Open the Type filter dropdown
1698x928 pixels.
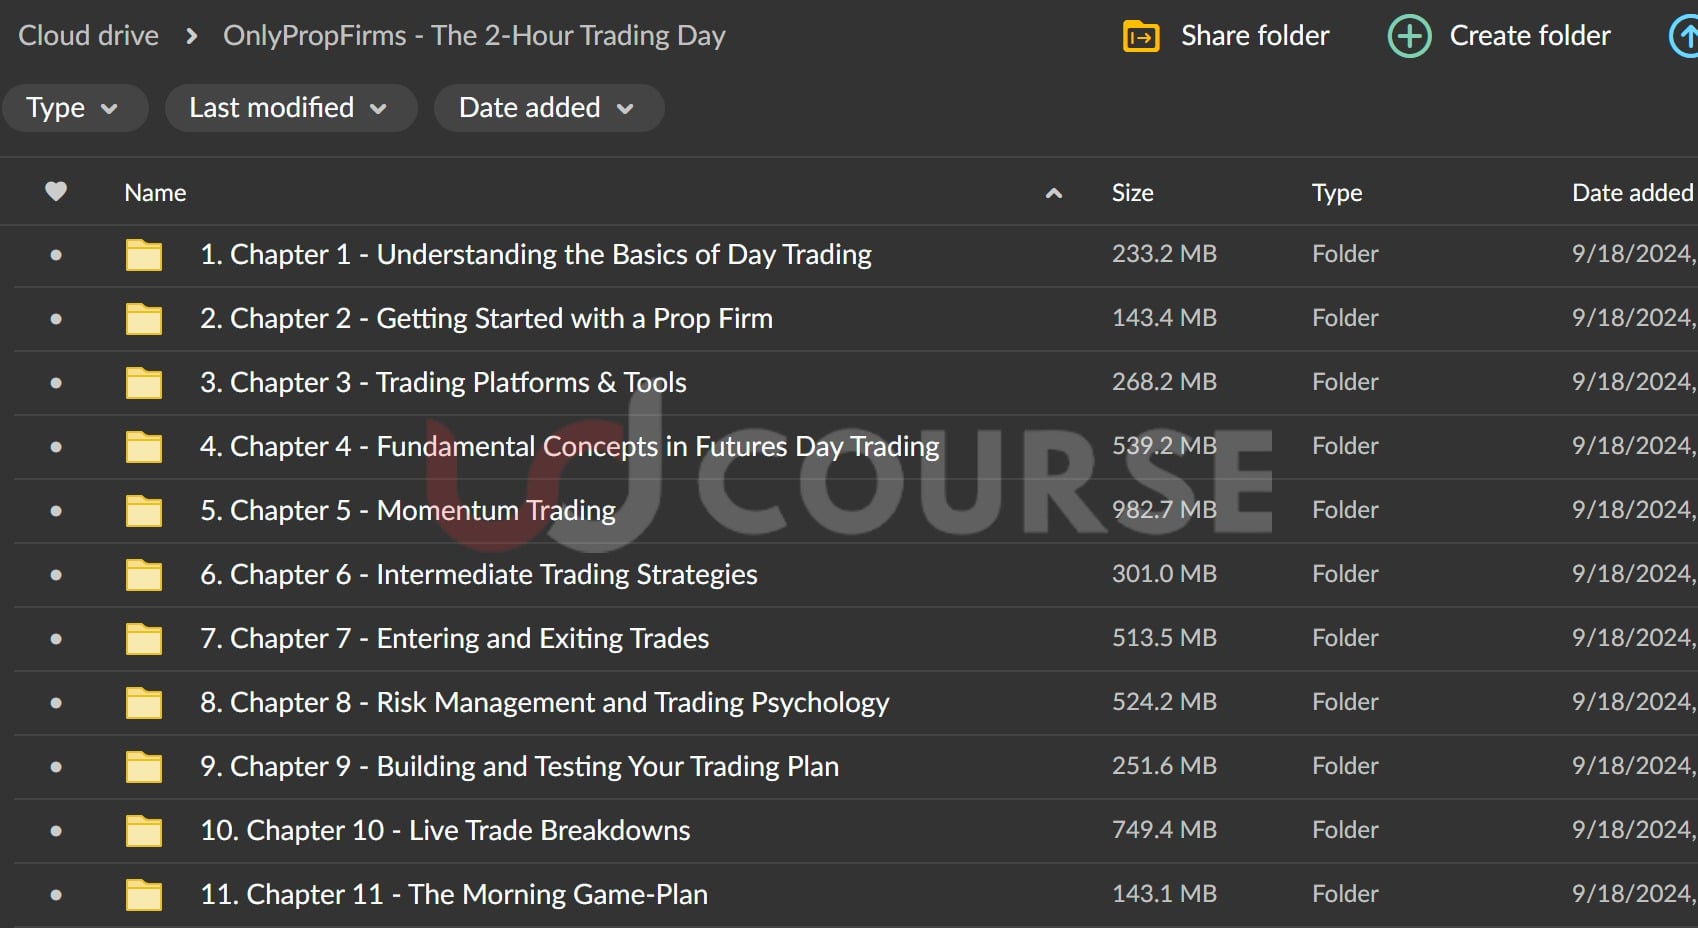74,108
